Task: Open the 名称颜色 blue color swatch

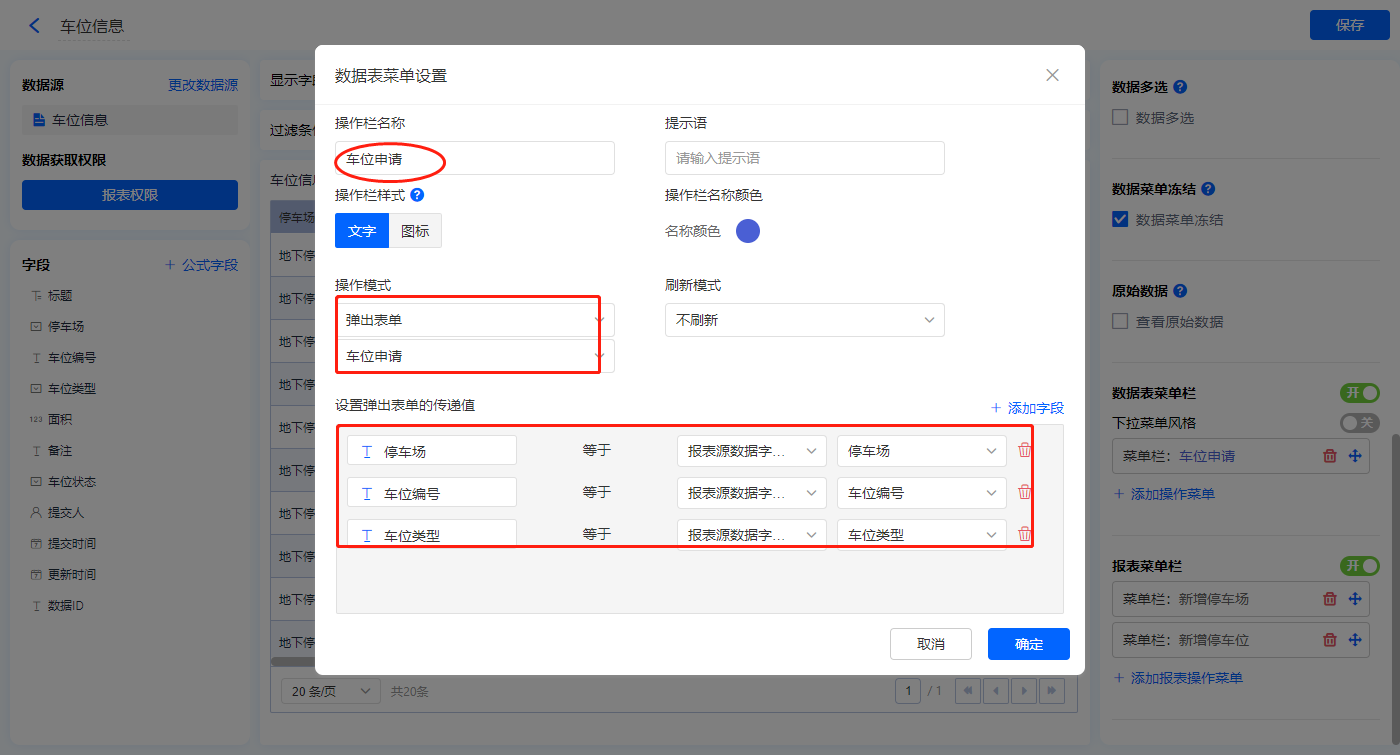Action: click(748, 231)
